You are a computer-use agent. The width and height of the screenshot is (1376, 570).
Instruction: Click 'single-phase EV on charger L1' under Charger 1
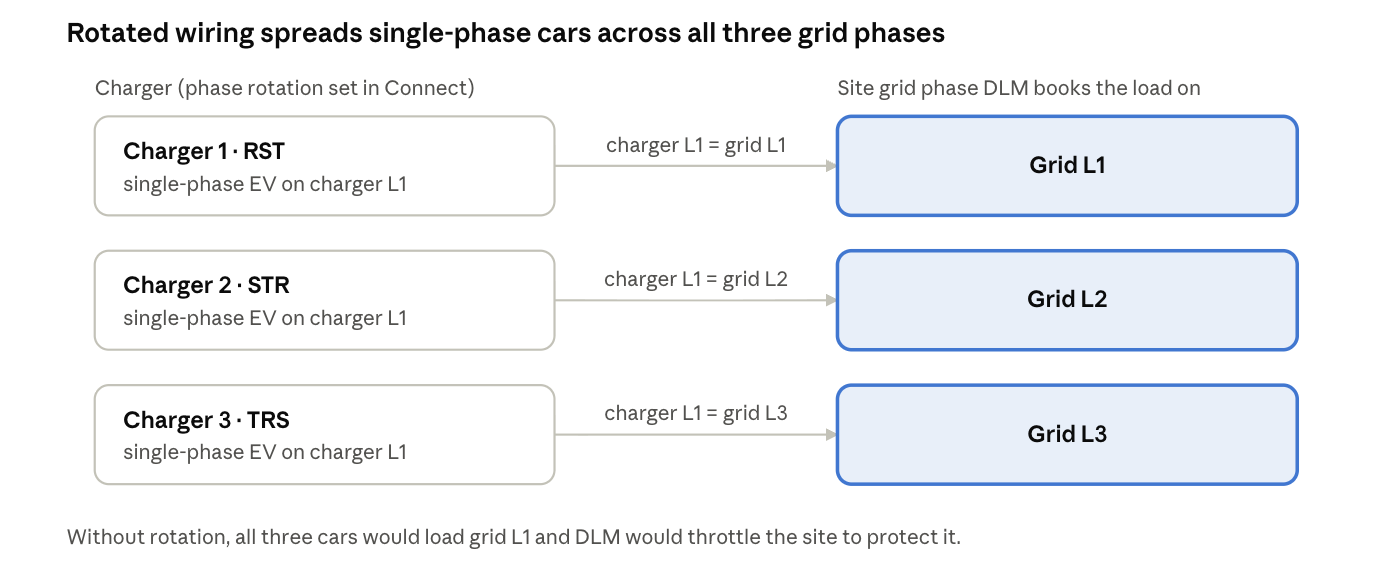pos(265,184)
